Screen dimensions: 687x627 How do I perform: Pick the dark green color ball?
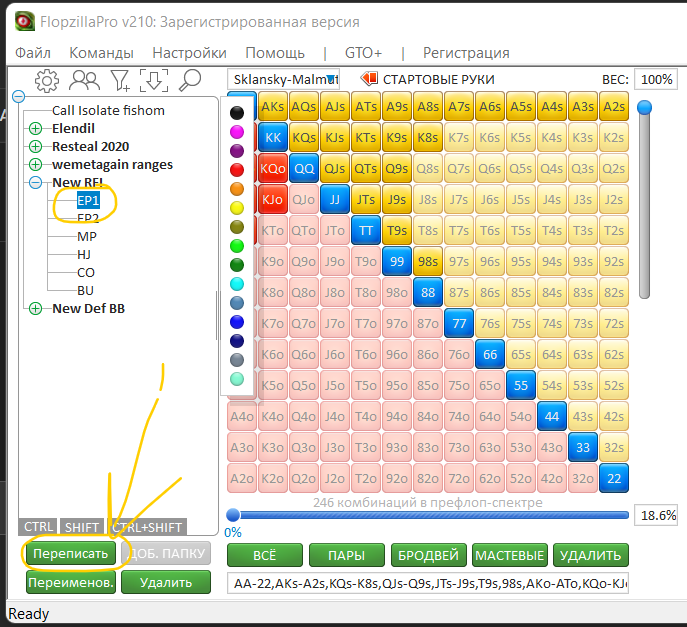[237, 265]
